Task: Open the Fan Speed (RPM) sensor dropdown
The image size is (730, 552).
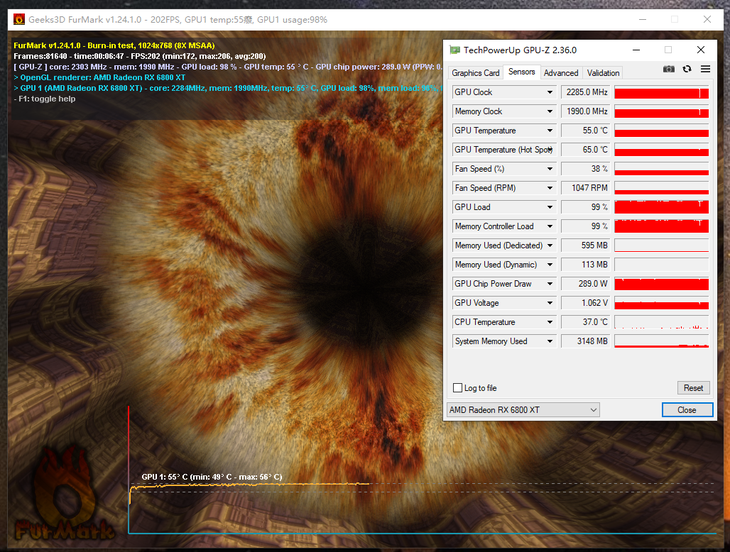Action: (x=549, y=188)
